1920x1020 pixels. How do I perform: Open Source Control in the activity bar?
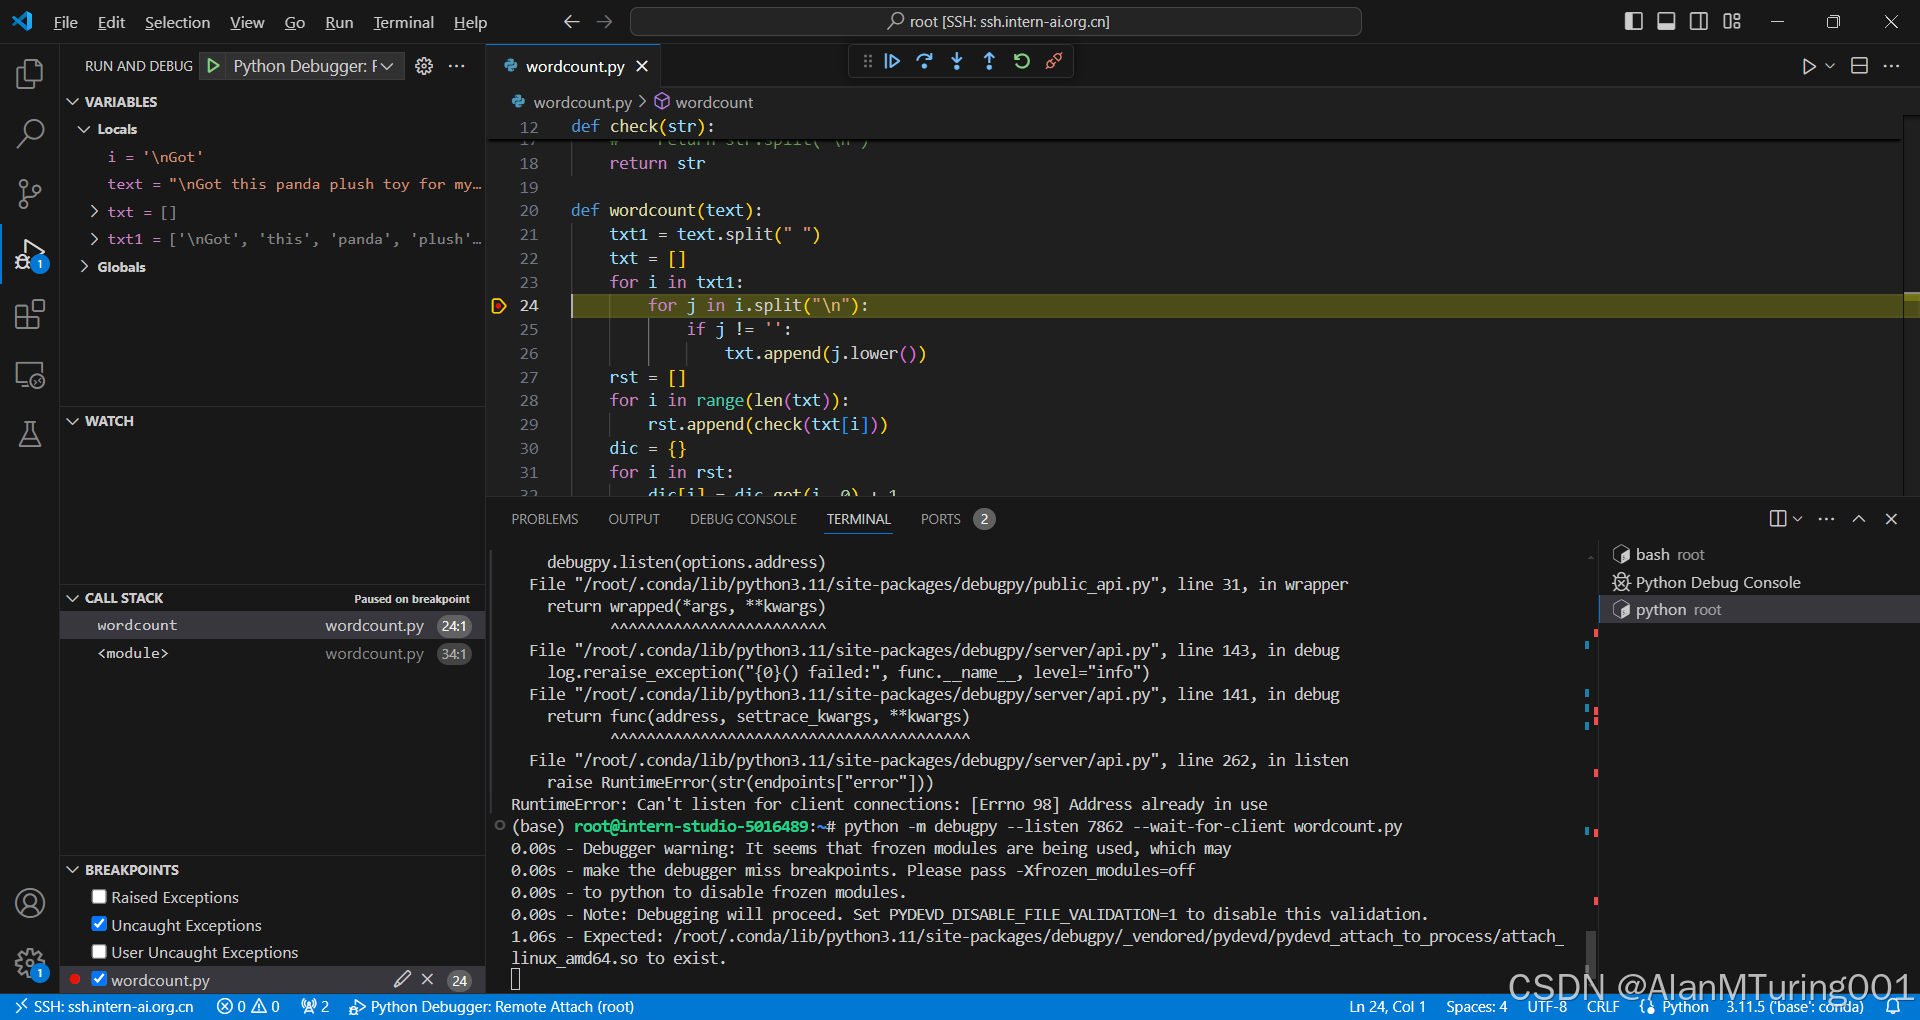[x=30, y=194]
